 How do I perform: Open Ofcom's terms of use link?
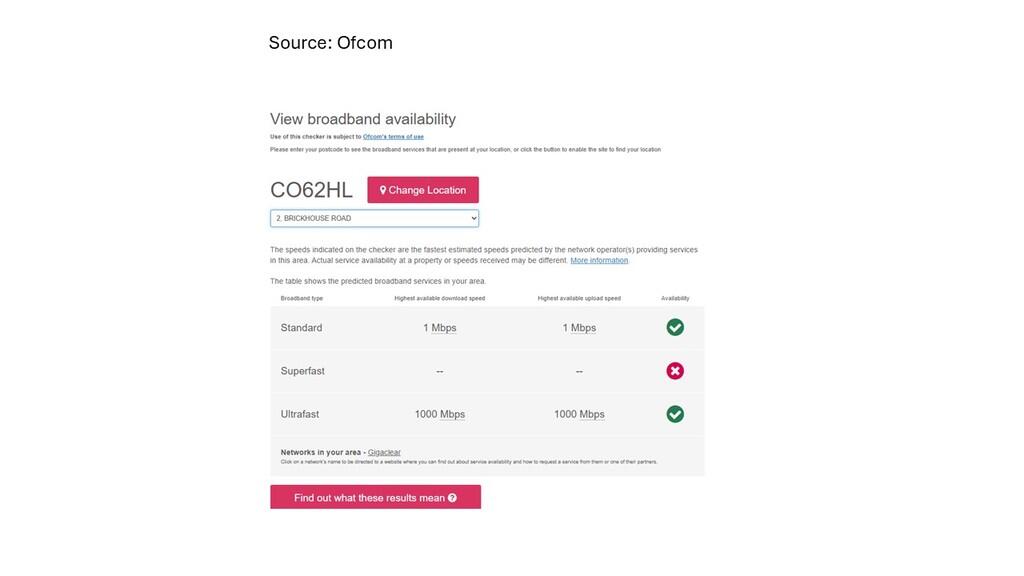(x=393, y=136)
